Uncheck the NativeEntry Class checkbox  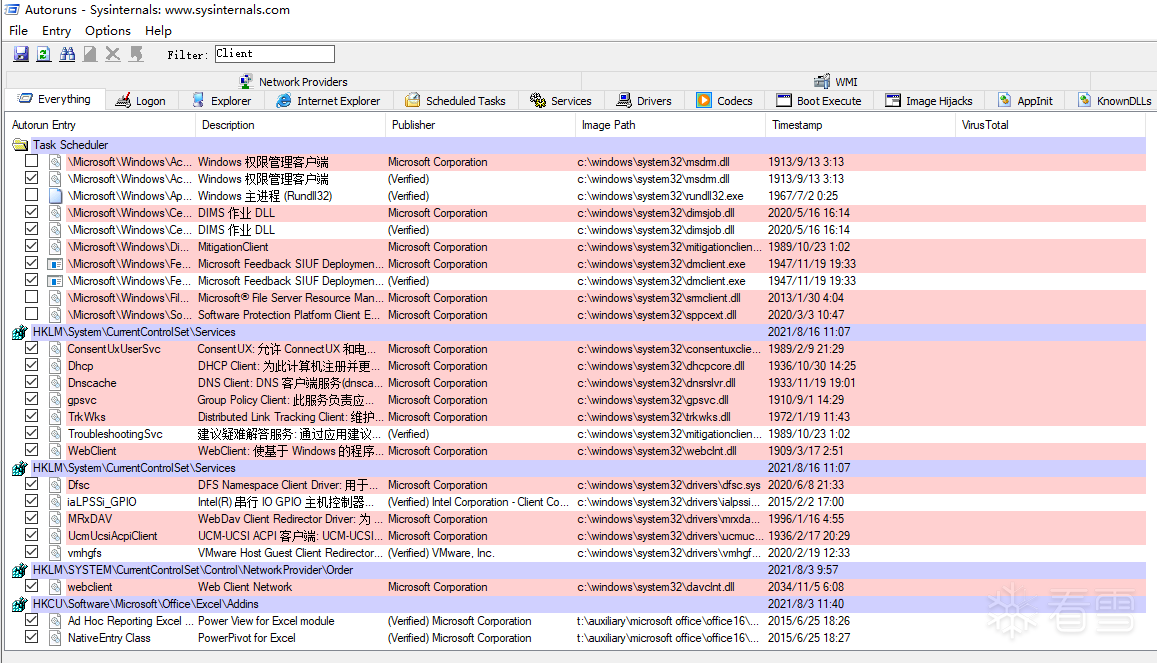31,636
